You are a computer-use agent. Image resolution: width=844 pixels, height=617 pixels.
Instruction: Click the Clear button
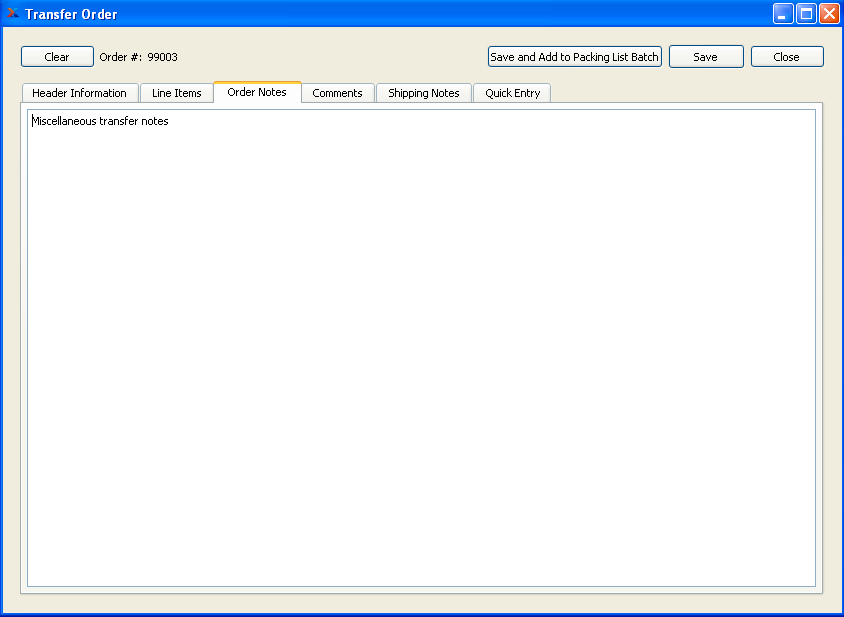click(x=56, y=56)
